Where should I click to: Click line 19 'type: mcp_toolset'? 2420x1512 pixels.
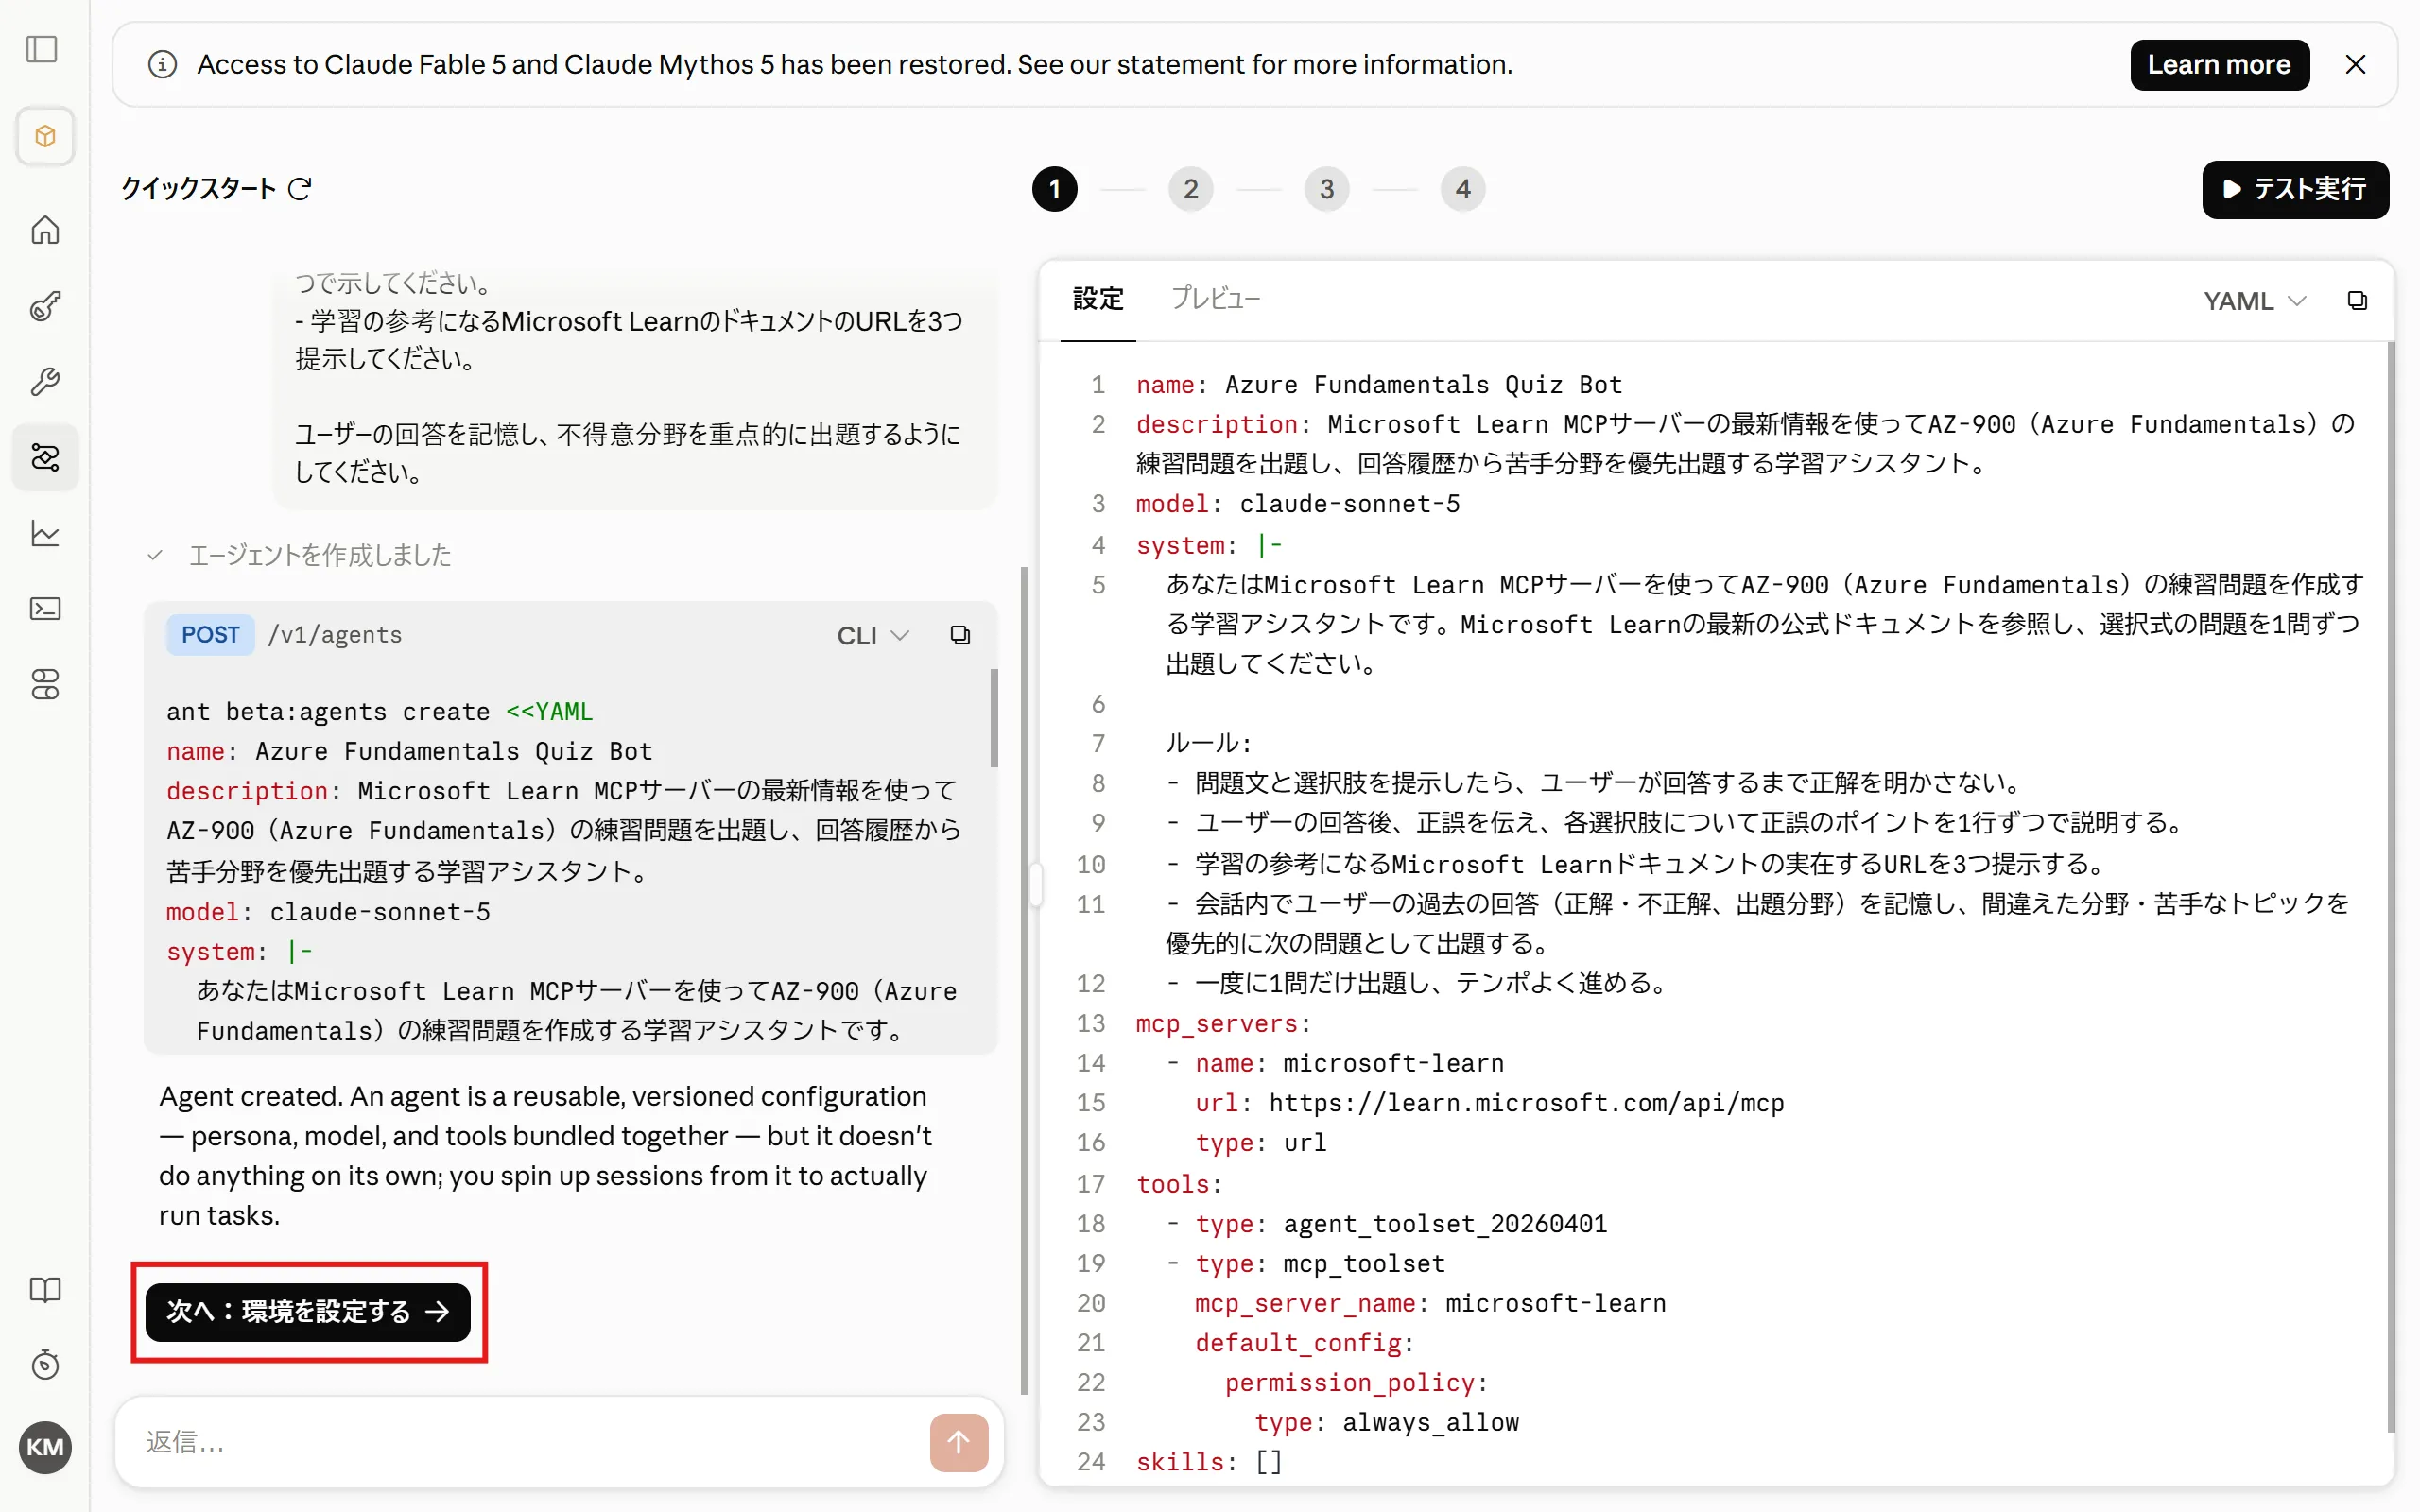pos(1306,1264)
